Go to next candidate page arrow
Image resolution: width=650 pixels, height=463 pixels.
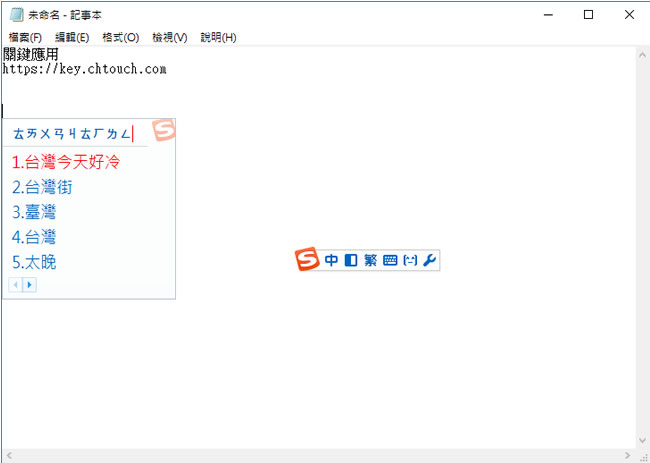[29, 285]
